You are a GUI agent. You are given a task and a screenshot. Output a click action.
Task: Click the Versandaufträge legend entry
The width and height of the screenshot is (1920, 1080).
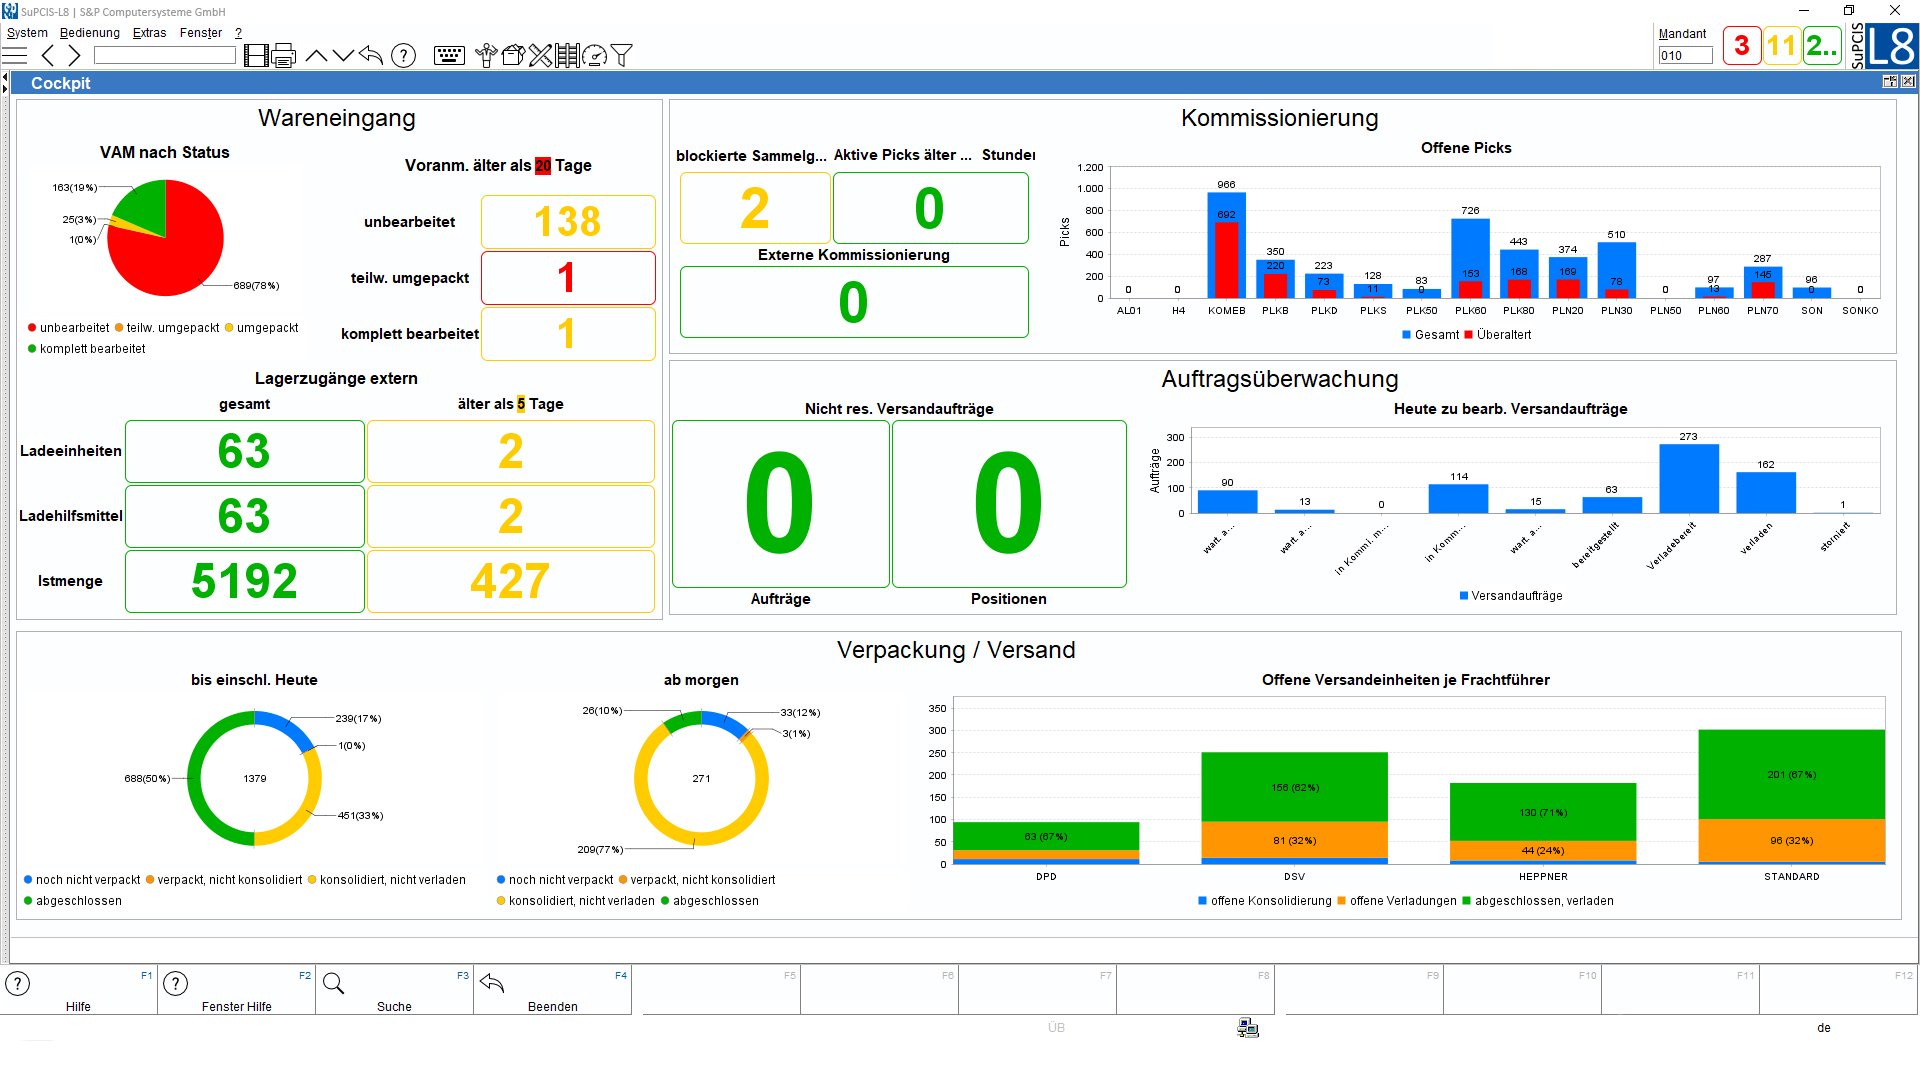point(1510,596)
